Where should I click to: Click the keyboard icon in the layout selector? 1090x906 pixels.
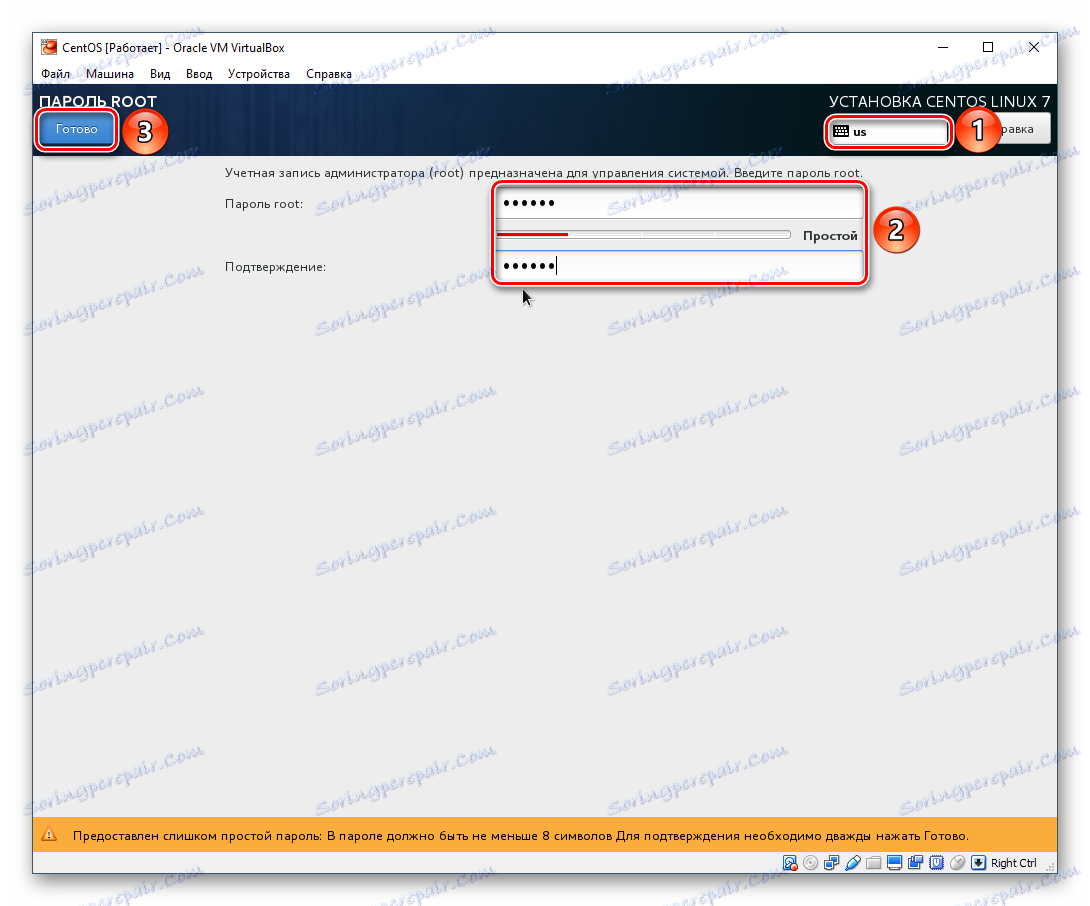pos(841,131)
